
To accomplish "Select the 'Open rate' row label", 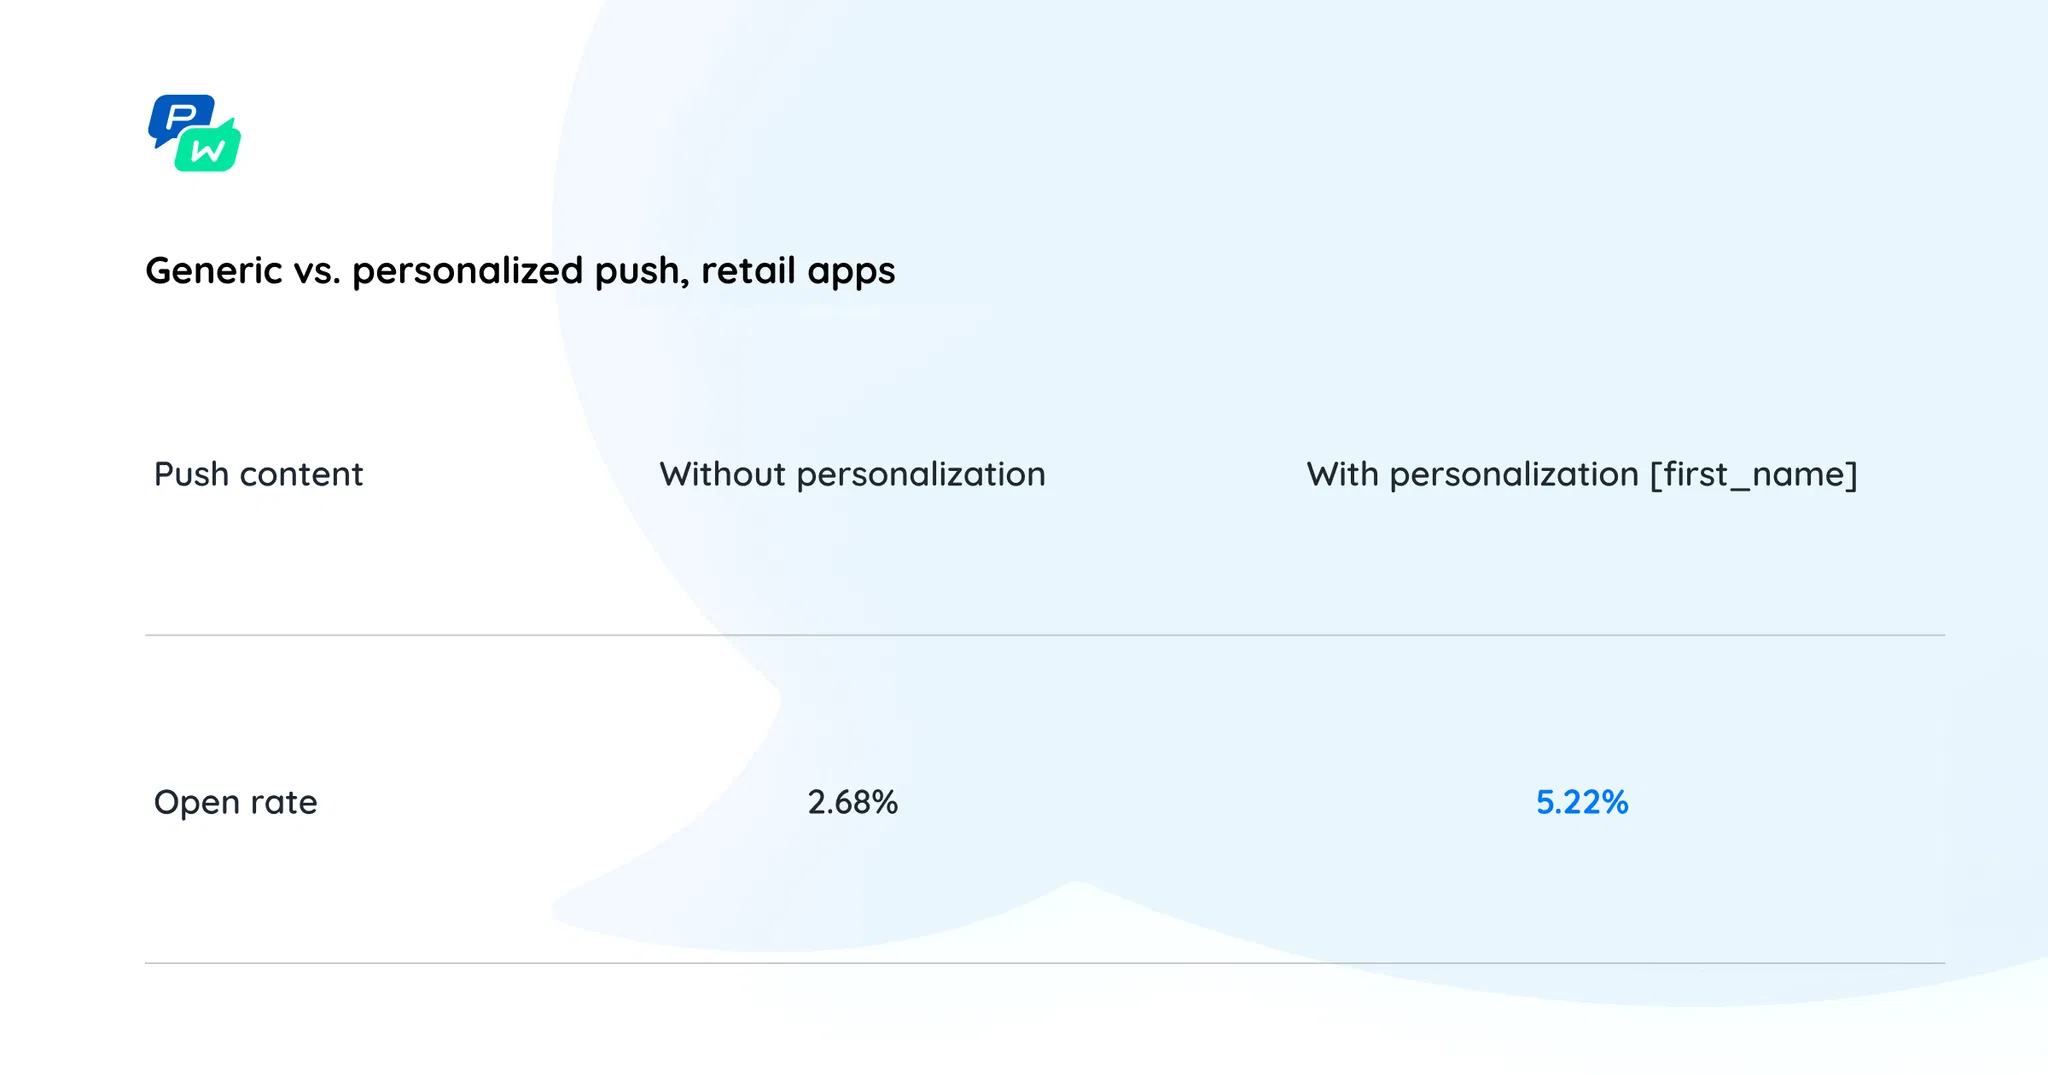I will click(235, 802).
